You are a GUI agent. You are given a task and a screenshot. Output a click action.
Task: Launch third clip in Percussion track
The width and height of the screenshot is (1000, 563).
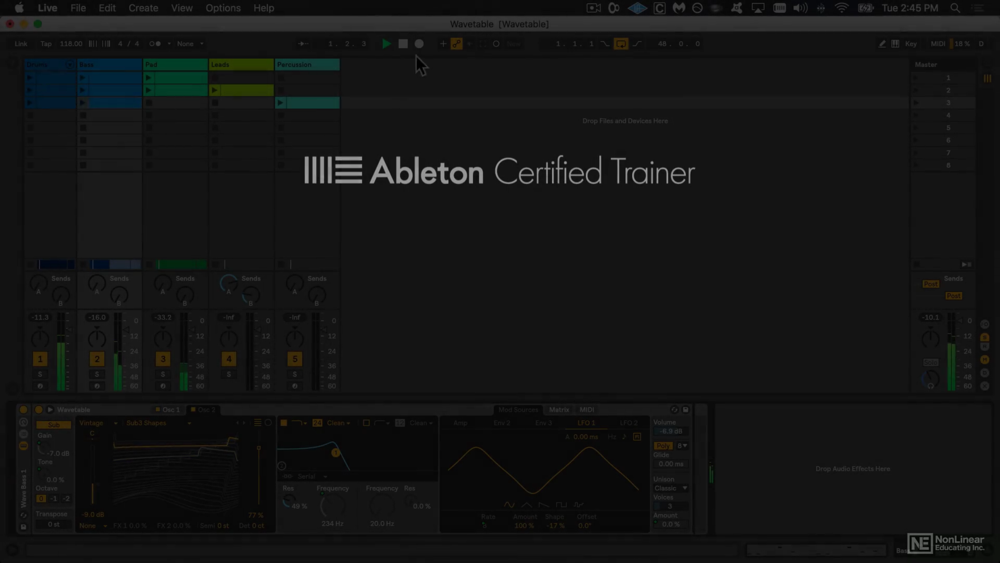(x=281, y=103)
